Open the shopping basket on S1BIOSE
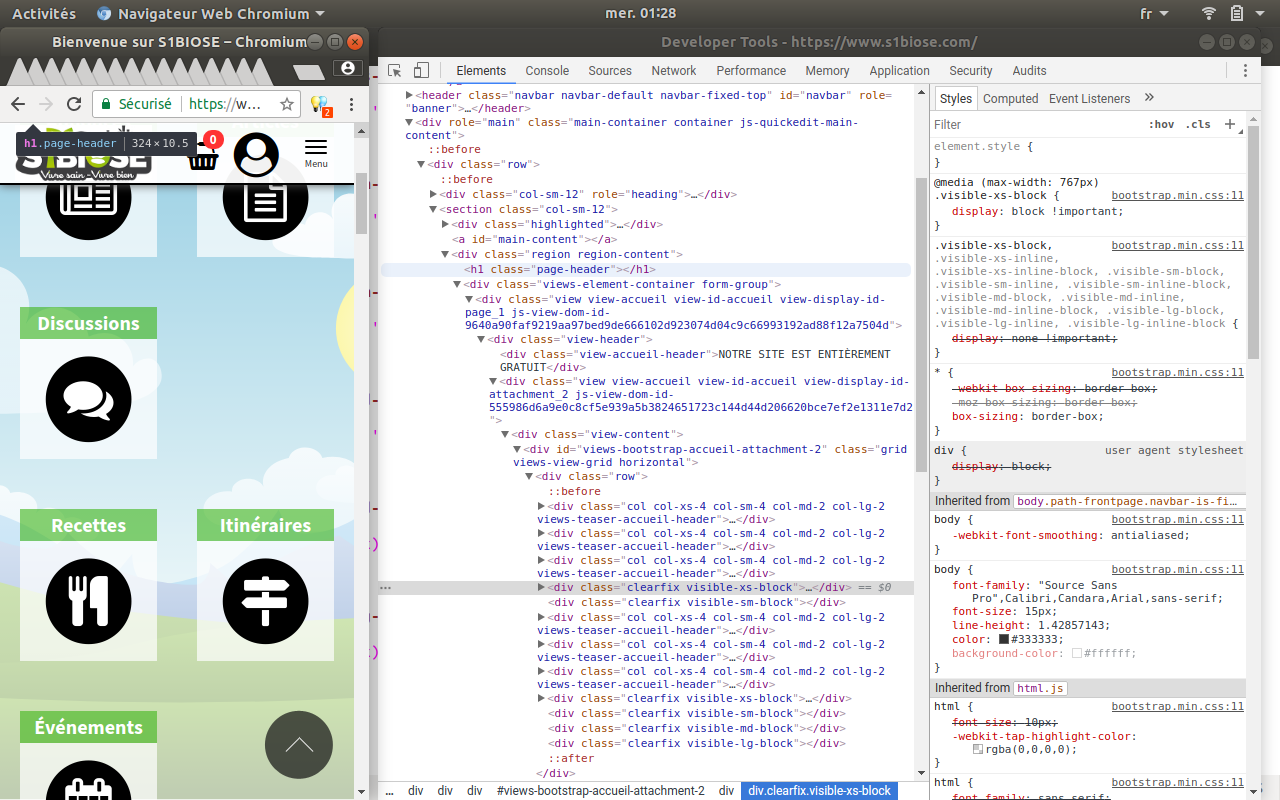 [203, 156]
